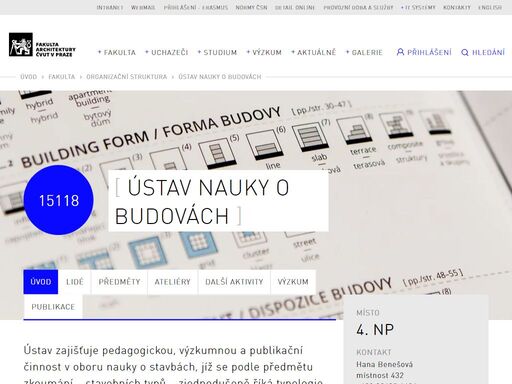Switch to the Předměty tab

119,282
